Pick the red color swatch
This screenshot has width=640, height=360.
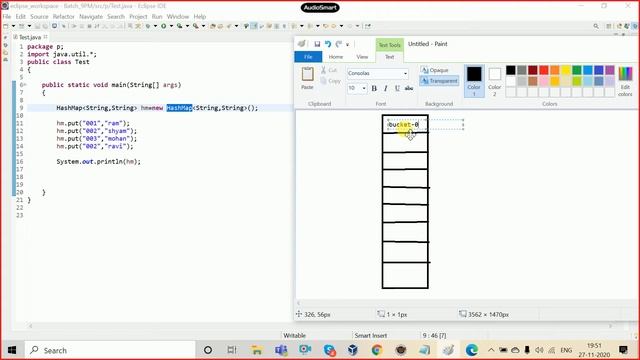click(x=544, y=70)
